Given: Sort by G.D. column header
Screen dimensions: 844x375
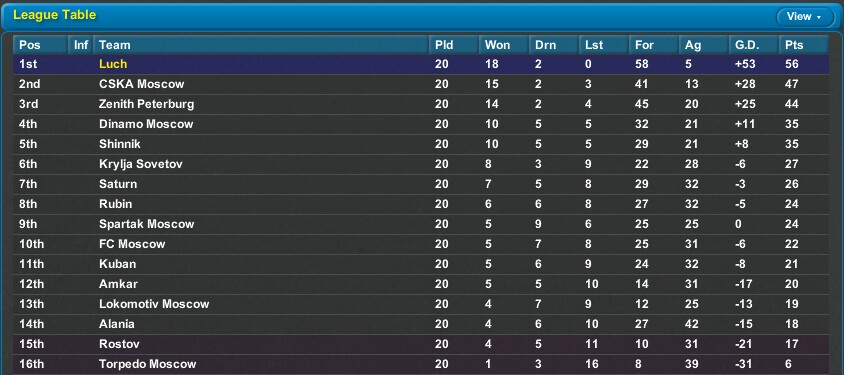Looking at the screenshot, I should [x=754, y=45].
